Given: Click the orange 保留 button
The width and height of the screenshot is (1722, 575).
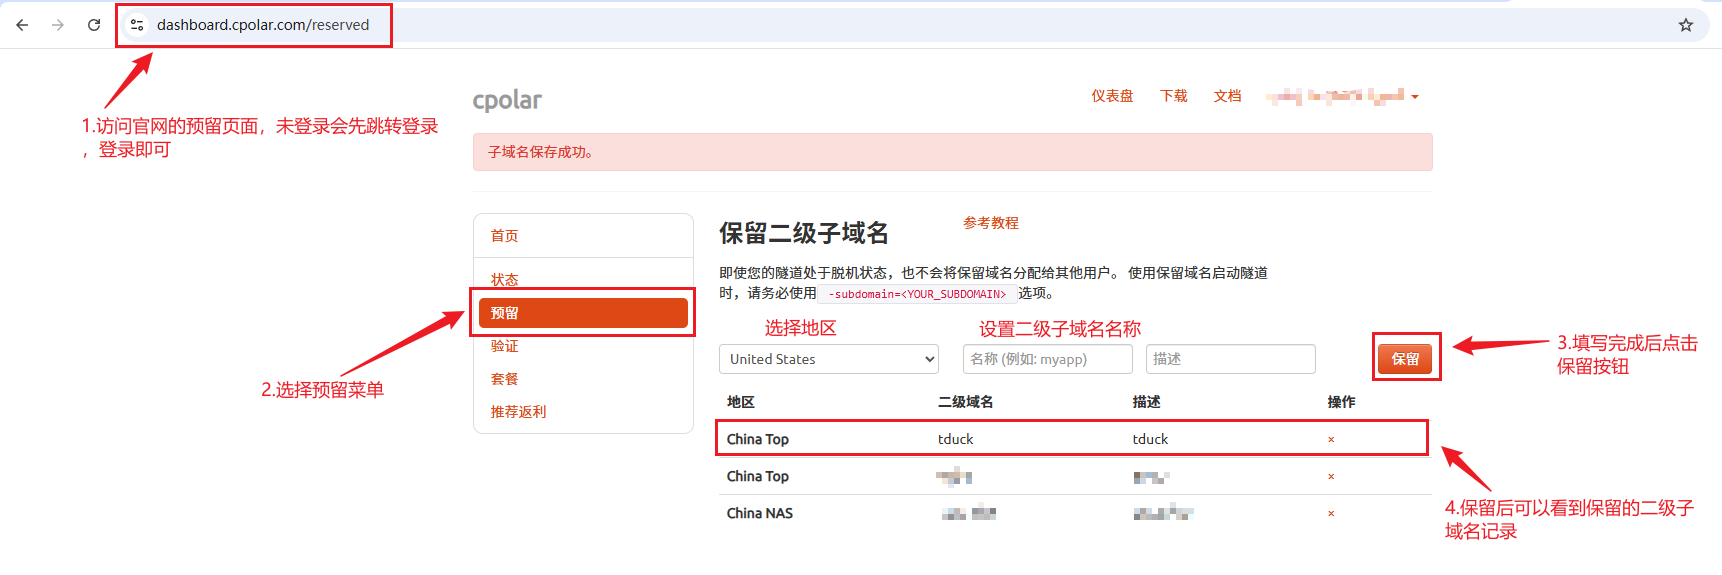Looking at the screenshot, I should click(x=1405, y=359).
